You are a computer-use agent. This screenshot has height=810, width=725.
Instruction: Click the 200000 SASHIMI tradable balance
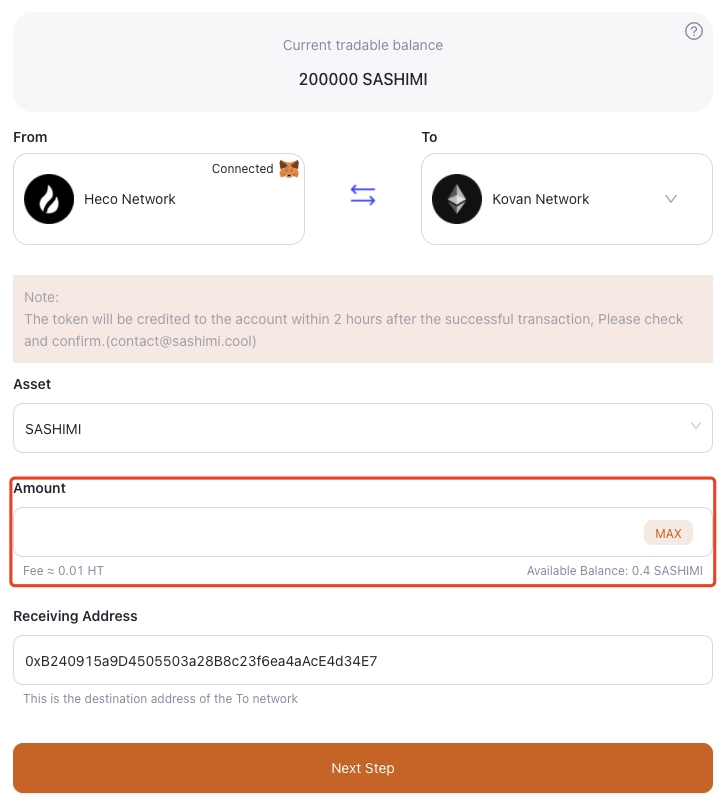[363, 79]
